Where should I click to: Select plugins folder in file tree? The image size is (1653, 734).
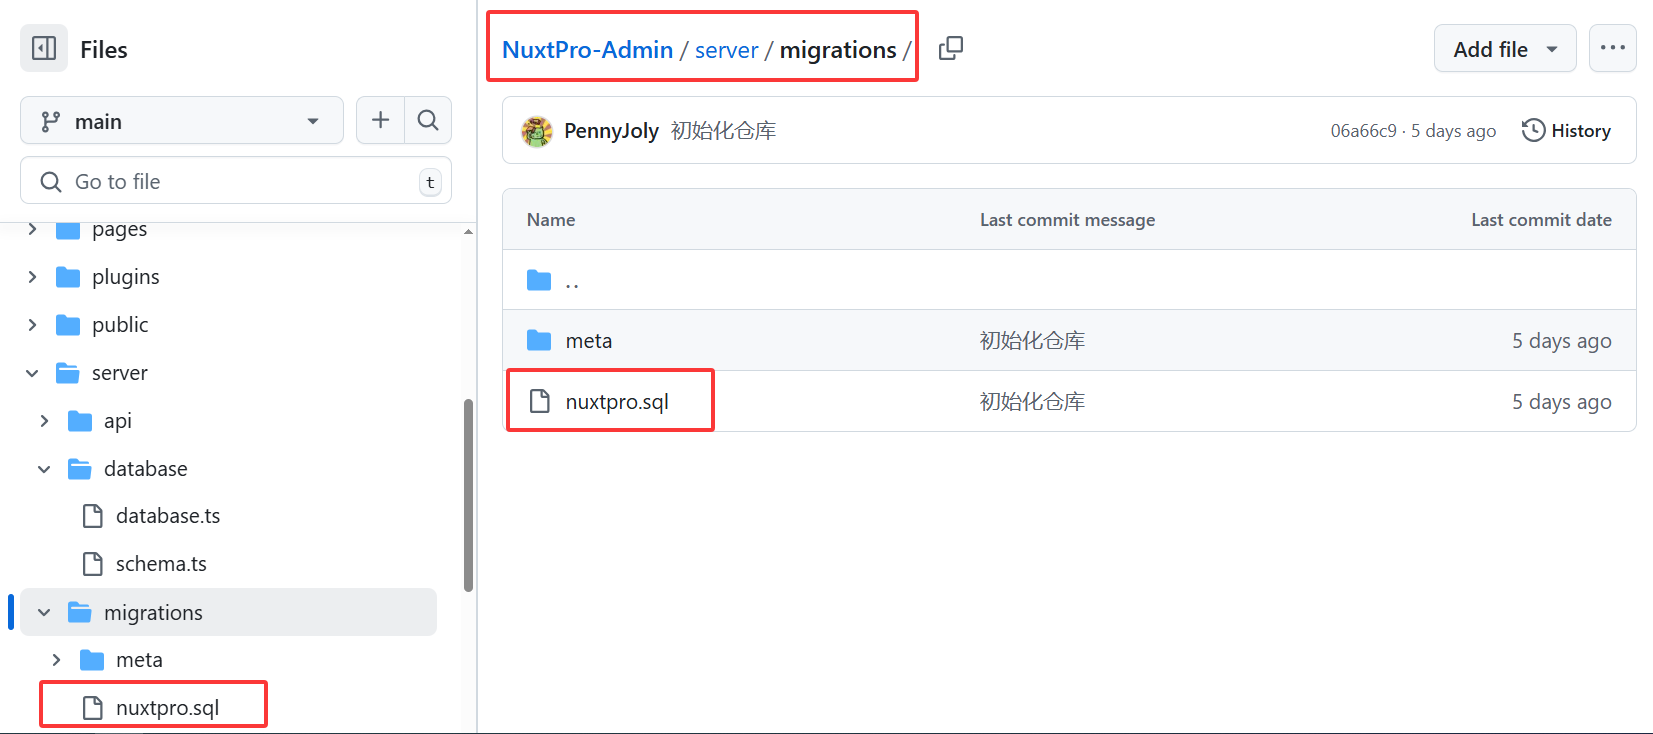pos(125,277)
